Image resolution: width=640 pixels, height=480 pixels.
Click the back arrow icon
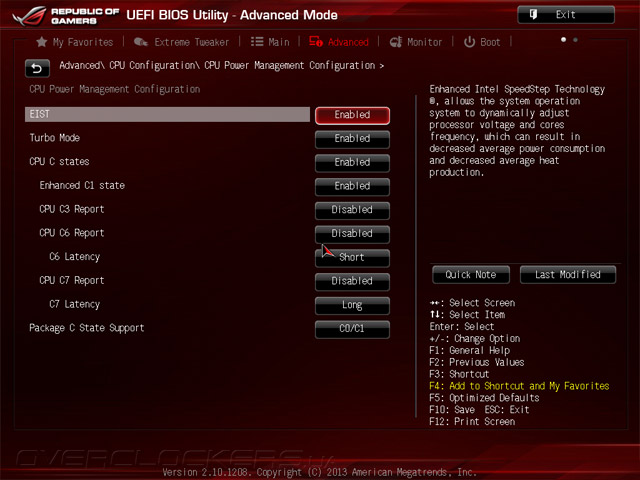point(37,69)
